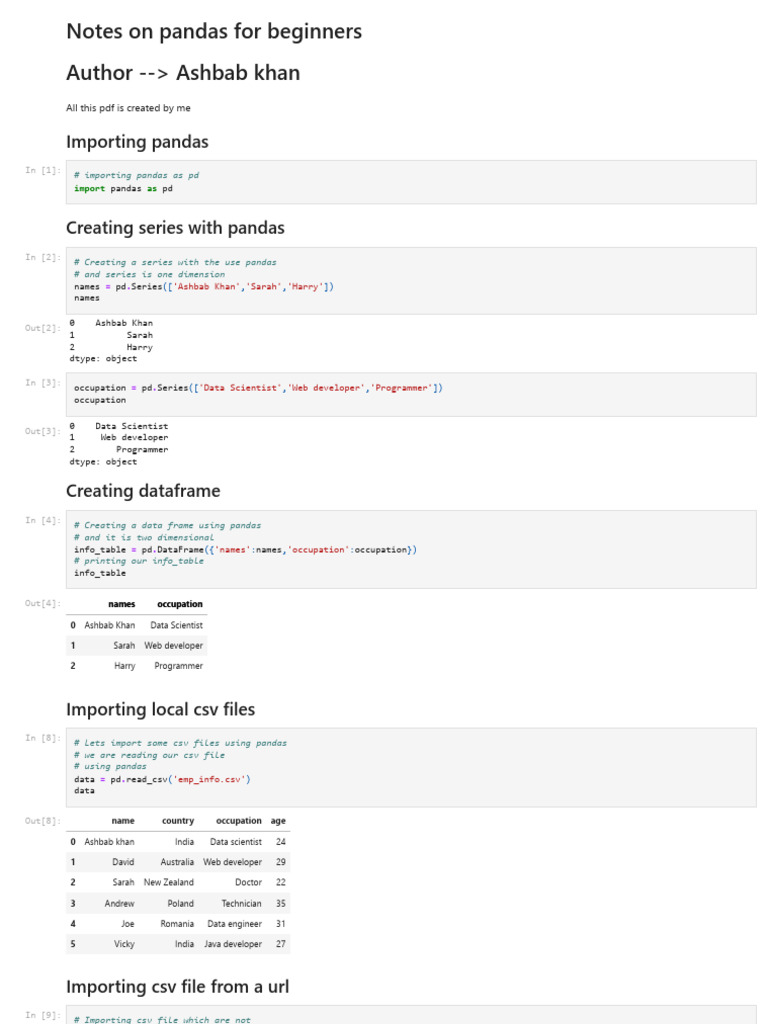Click the 'country' column header in data table
The height and width of the screenshot is (1024, 768).
[178, 821]
